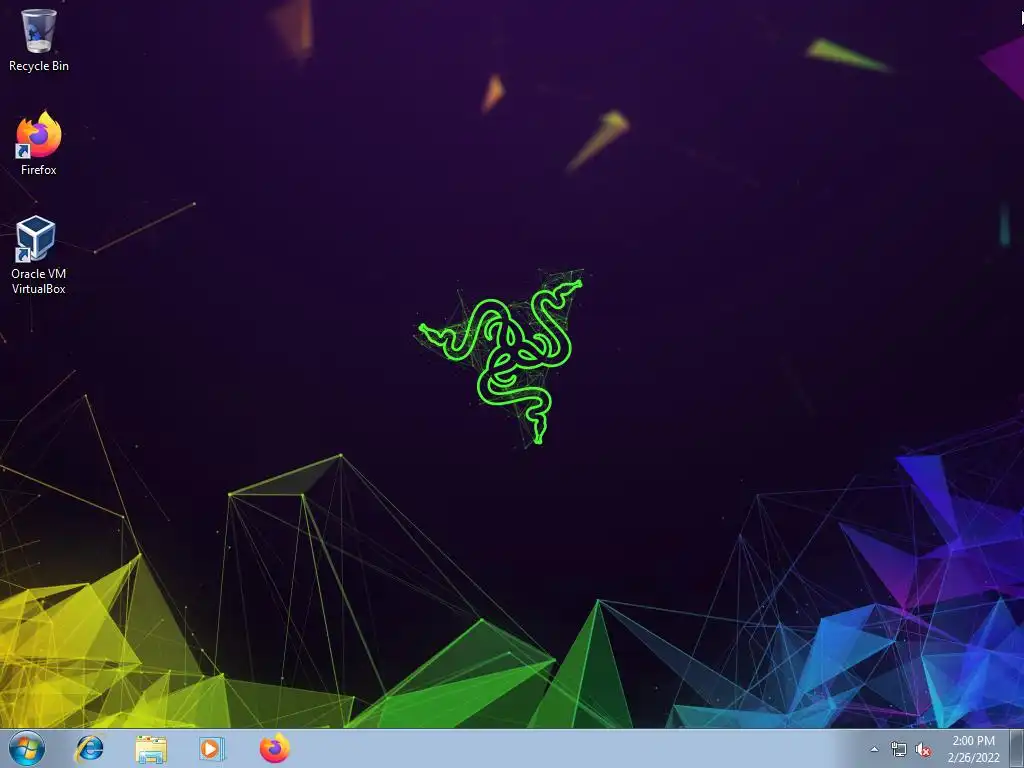The width and height of the screenshot is (1024, 768).
Task: Show hidden system tray icons
Action: click(874, 750)
